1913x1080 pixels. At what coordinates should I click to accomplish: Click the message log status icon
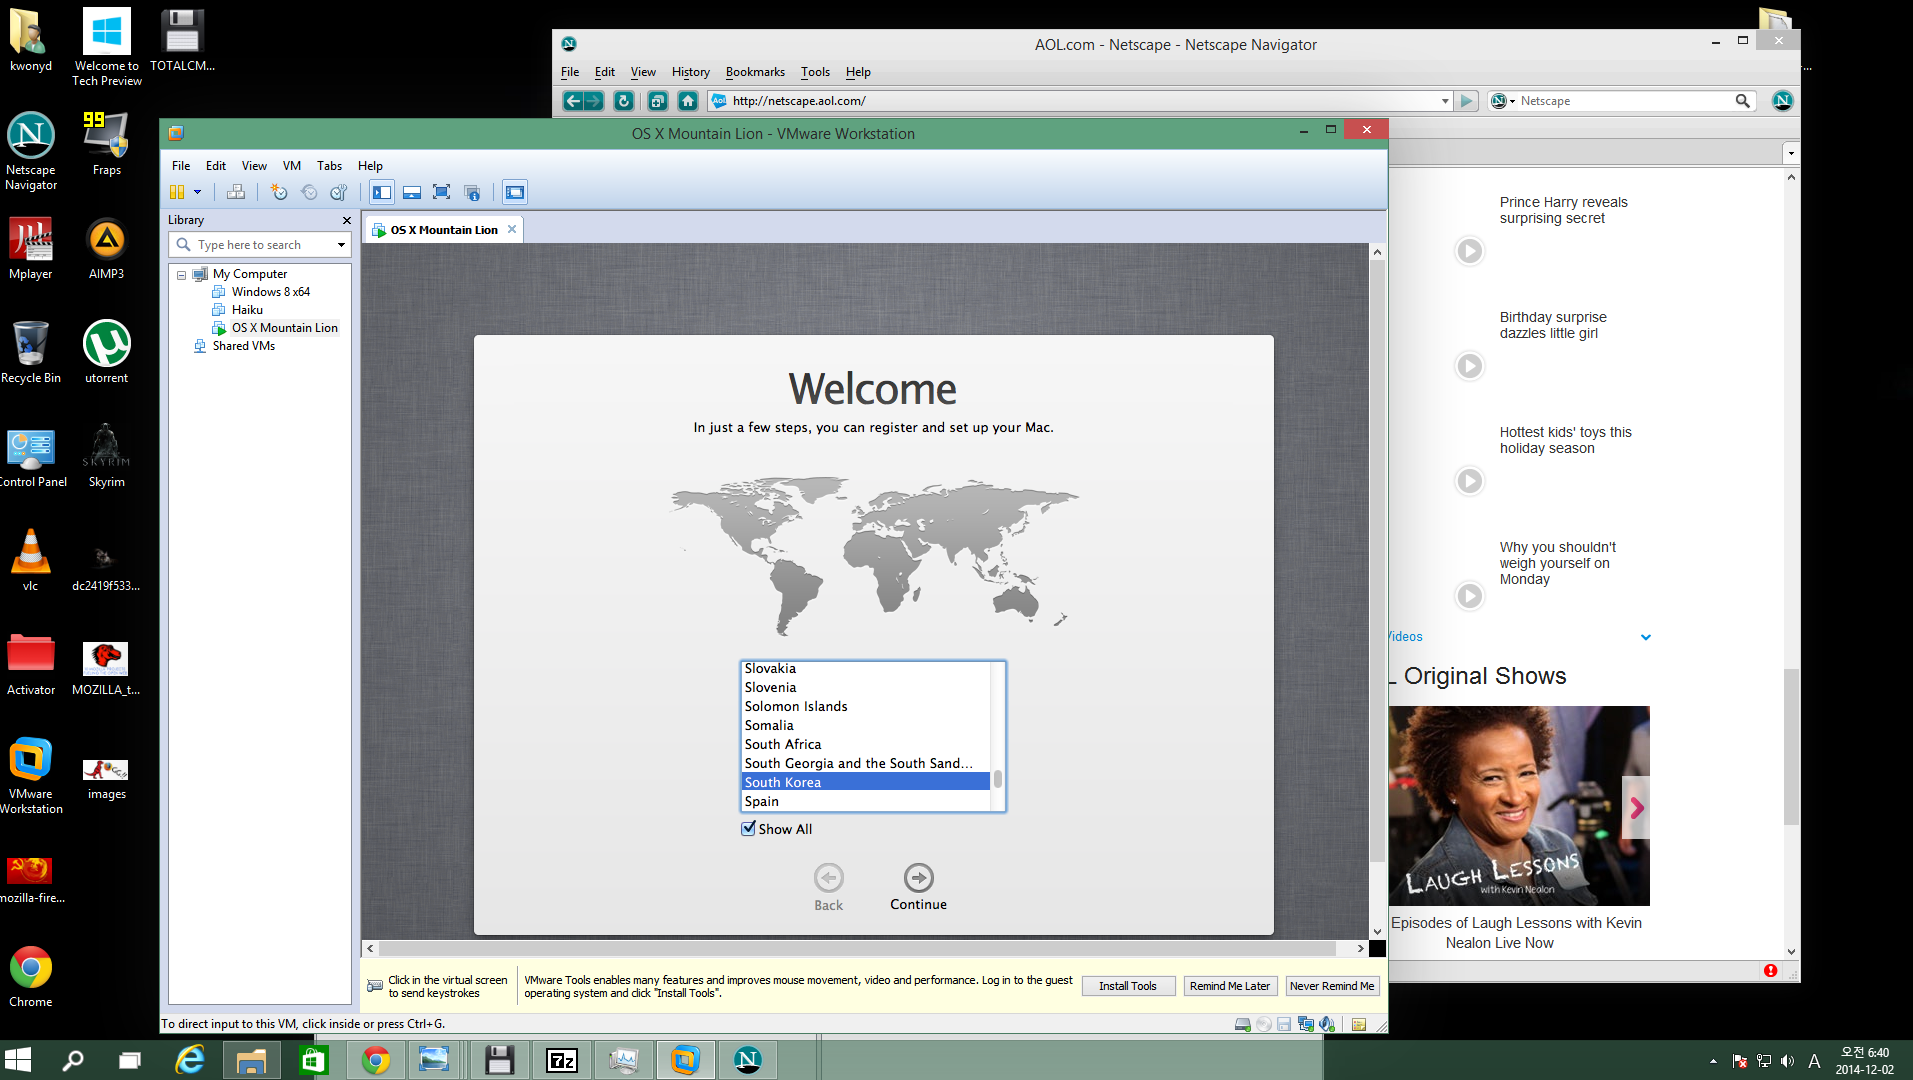(1359, 1024)
